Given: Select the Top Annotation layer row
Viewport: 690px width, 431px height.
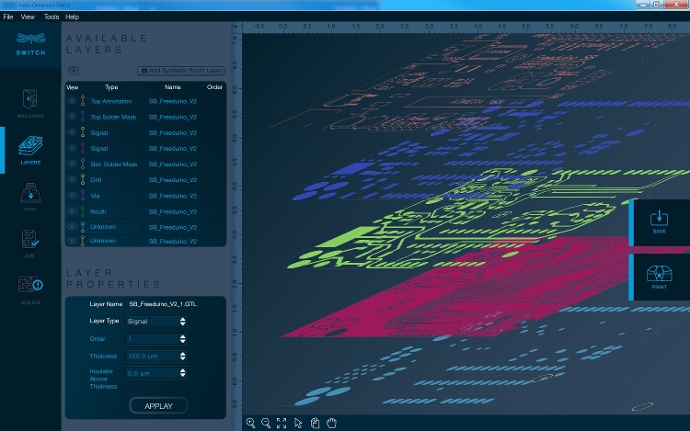Looking at the screenshot, I should (145, 101).
